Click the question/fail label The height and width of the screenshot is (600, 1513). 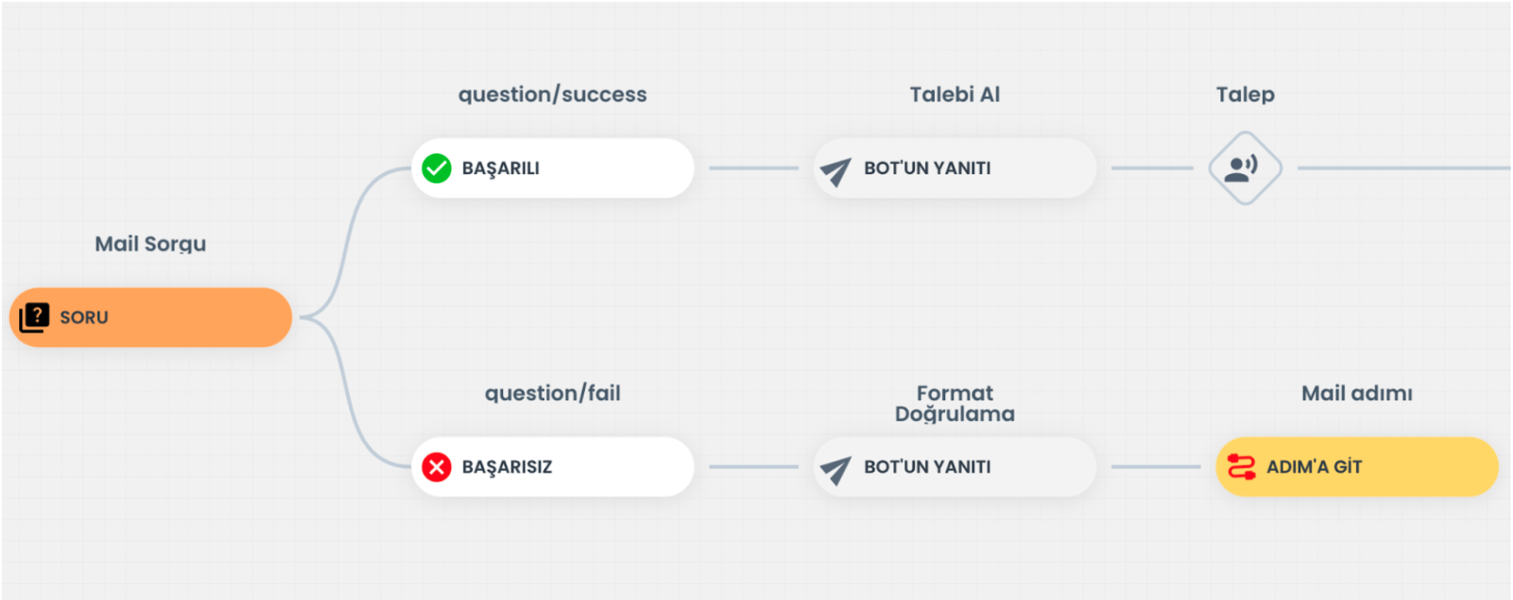point(553,394)
